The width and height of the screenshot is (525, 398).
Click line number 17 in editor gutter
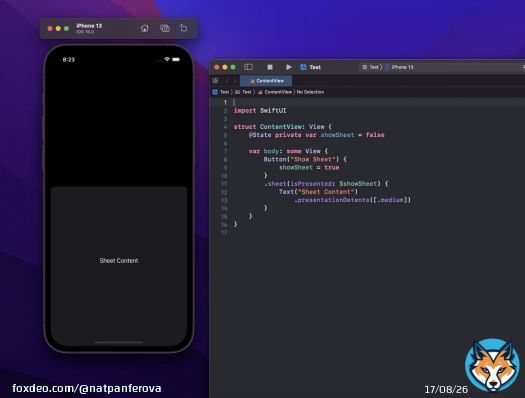click(224, 233)
